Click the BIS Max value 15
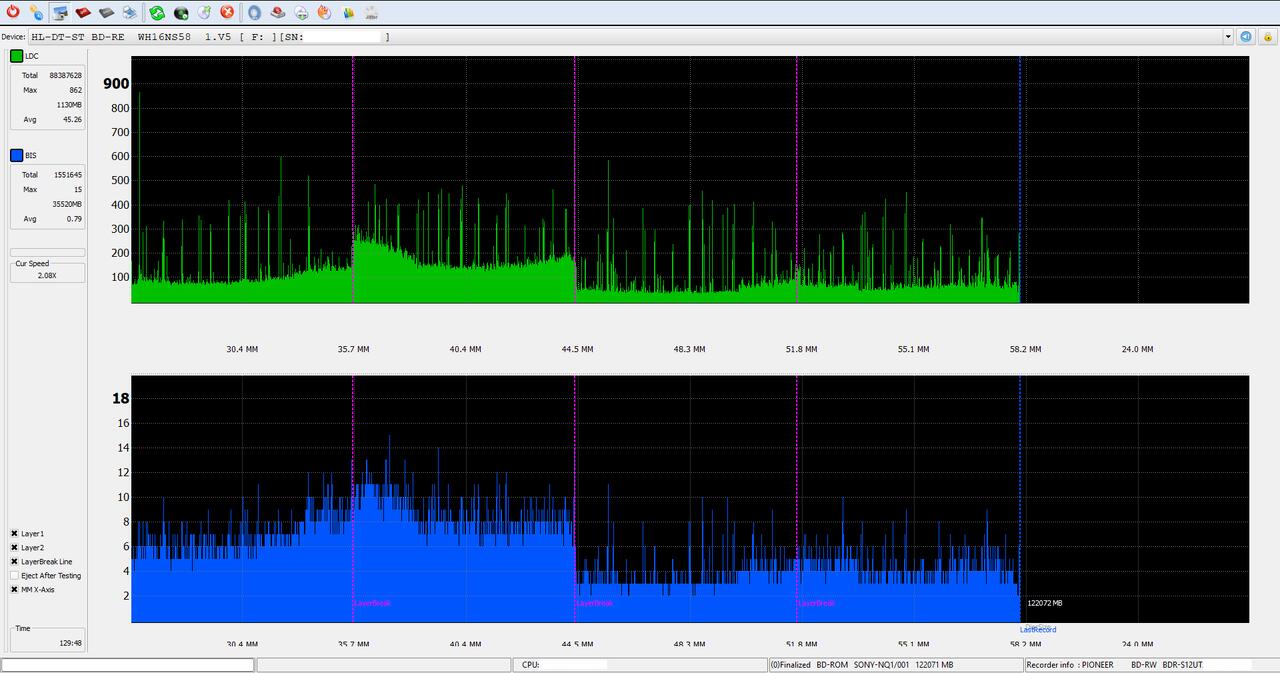The height and width of the screenshot is (673, 1280). pos(78,189)
